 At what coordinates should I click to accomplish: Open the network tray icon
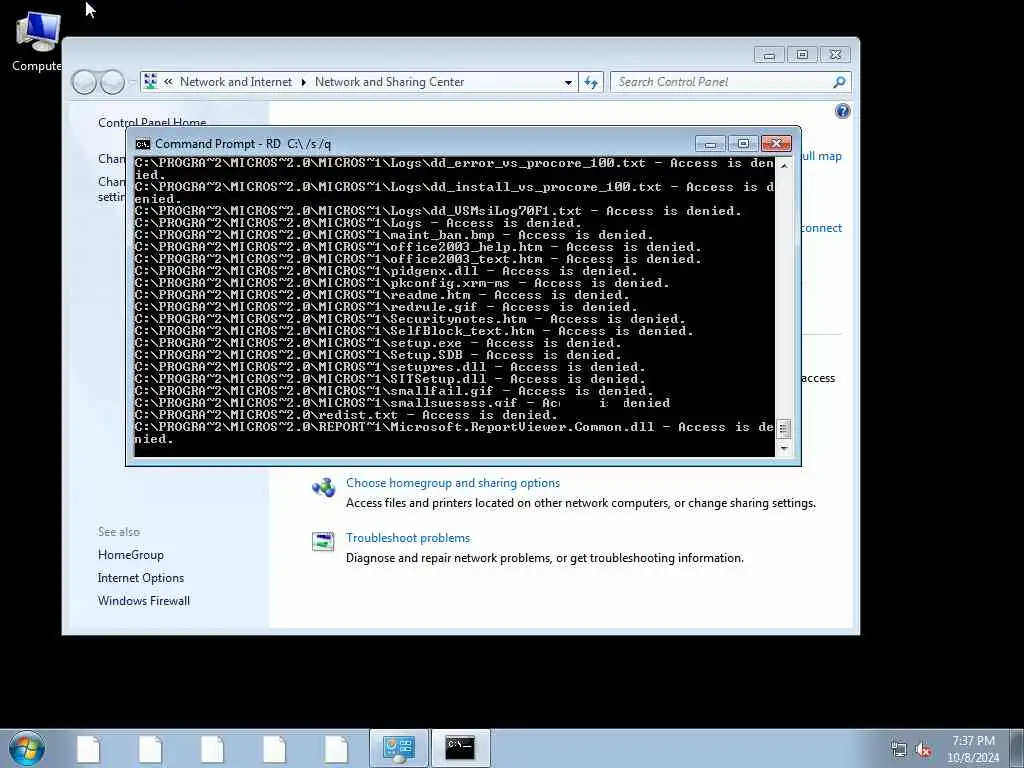click(x=899, y=750)
